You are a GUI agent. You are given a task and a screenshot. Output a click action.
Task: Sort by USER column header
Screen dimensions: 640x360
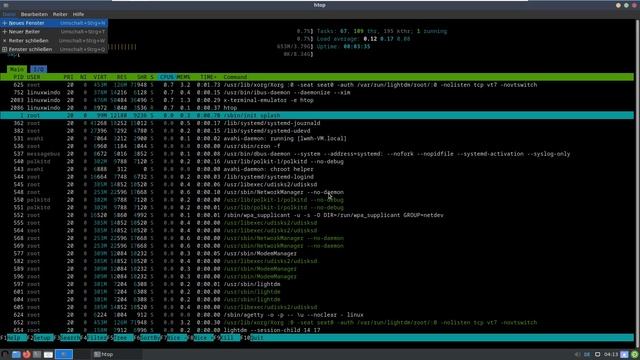(x=33, y=77)
